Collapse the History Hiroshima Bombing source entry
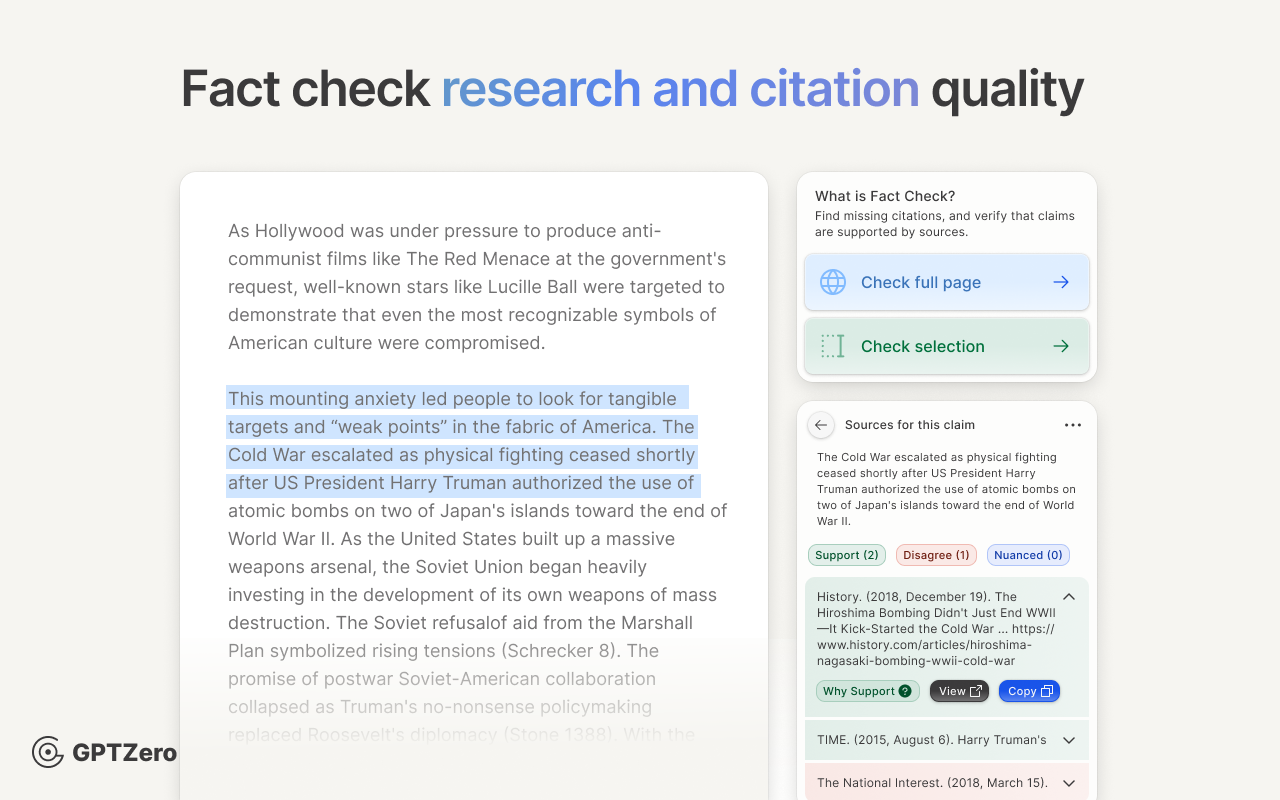This screenshot has width=1280, height=800. [1068, 596]
